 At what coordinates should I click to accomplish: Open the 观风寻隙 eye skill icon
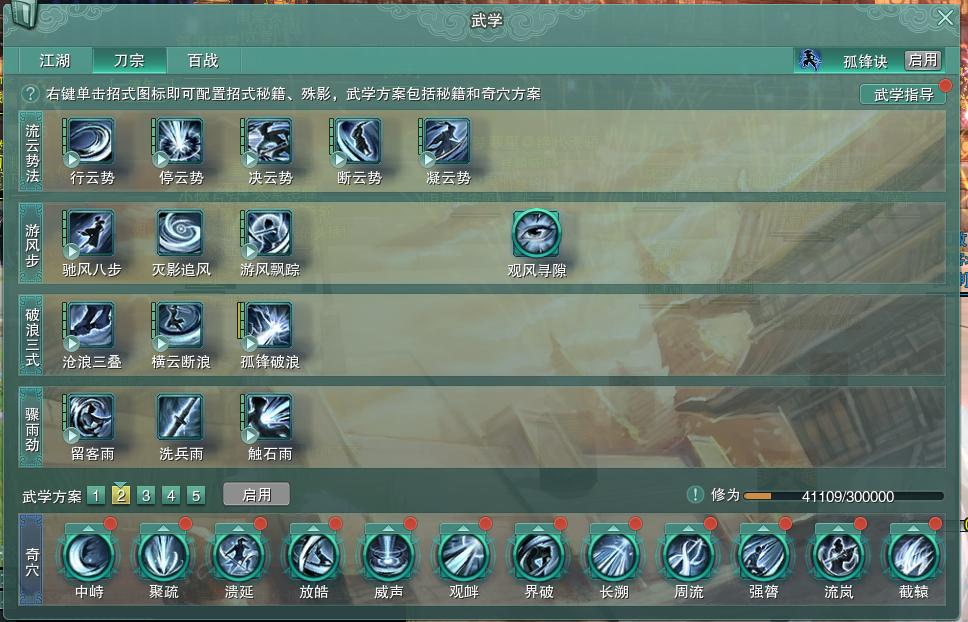[536, 233]
